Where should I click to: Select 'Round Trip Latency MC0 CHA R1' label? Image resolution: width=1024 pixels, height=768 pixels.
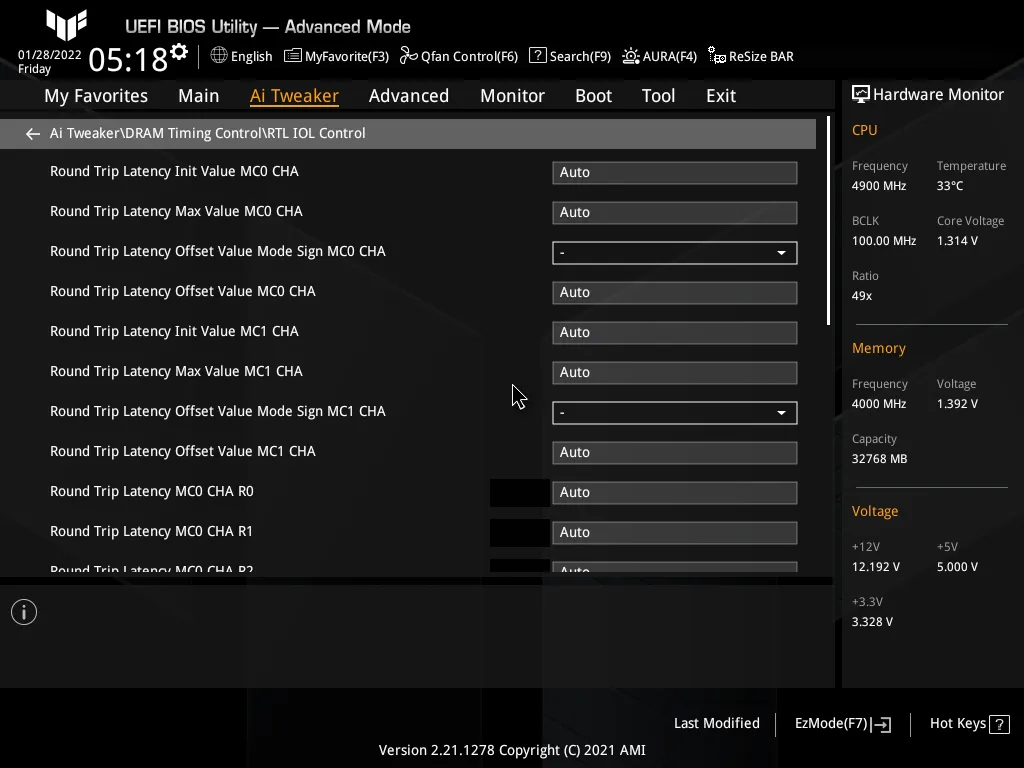(152, 532)
